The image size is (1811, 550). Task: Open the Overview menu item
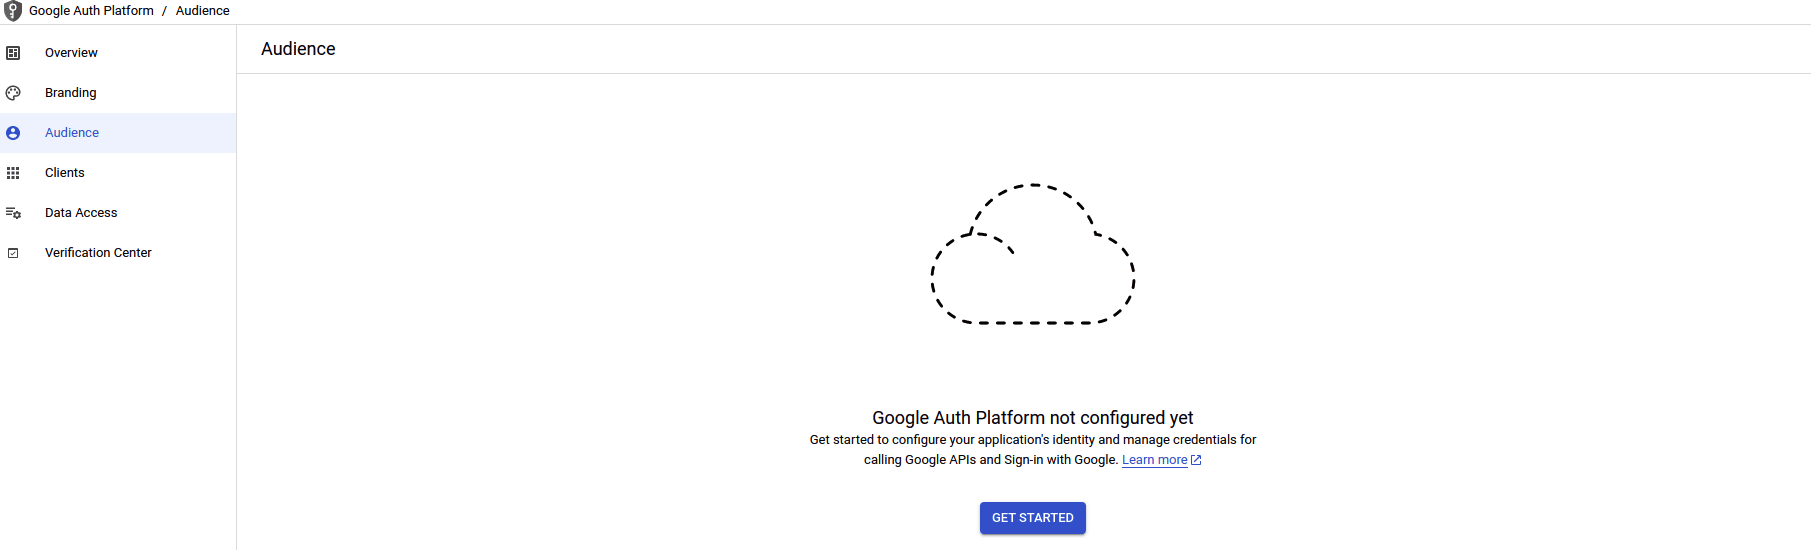point(71,53)
